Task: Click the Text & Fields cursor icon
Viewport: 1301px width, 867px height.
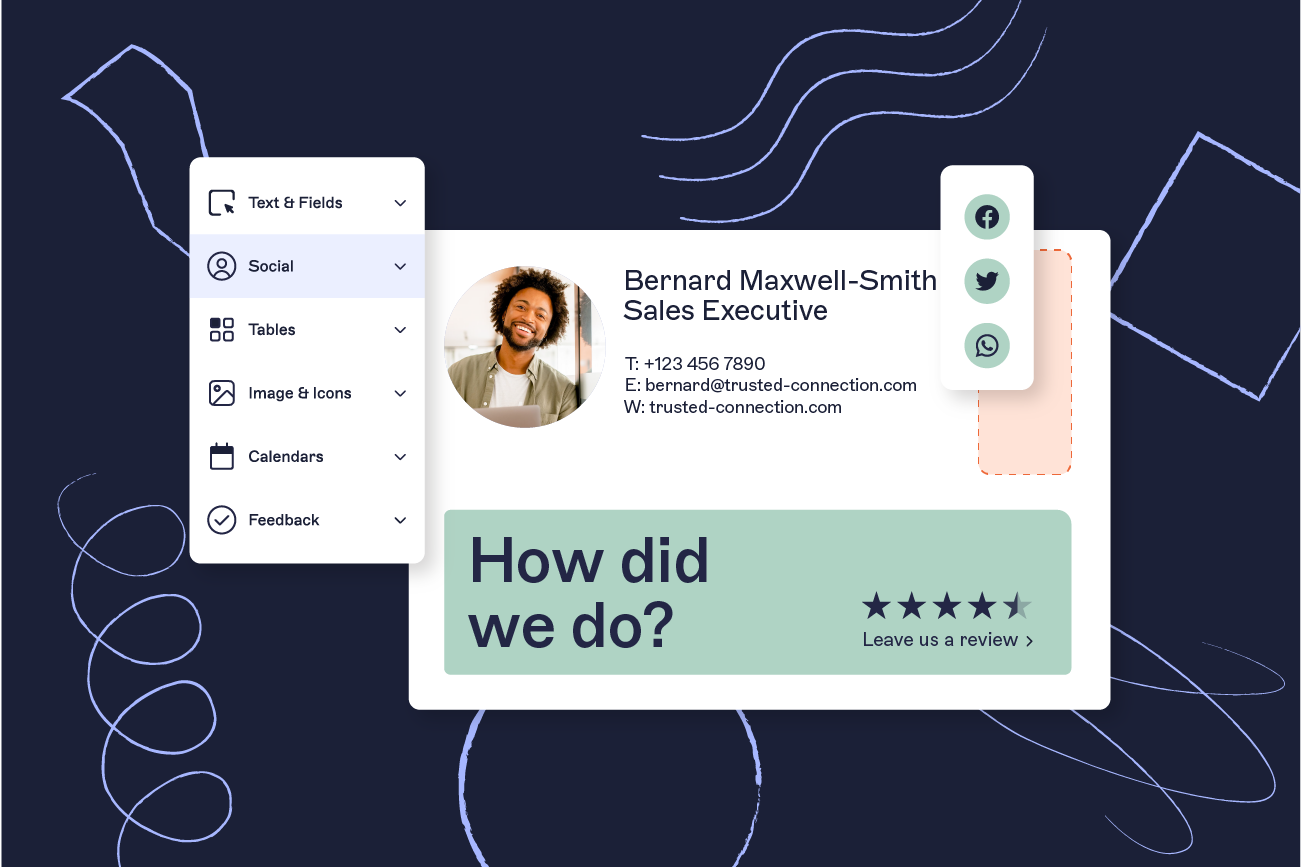Action: point(221,203)
